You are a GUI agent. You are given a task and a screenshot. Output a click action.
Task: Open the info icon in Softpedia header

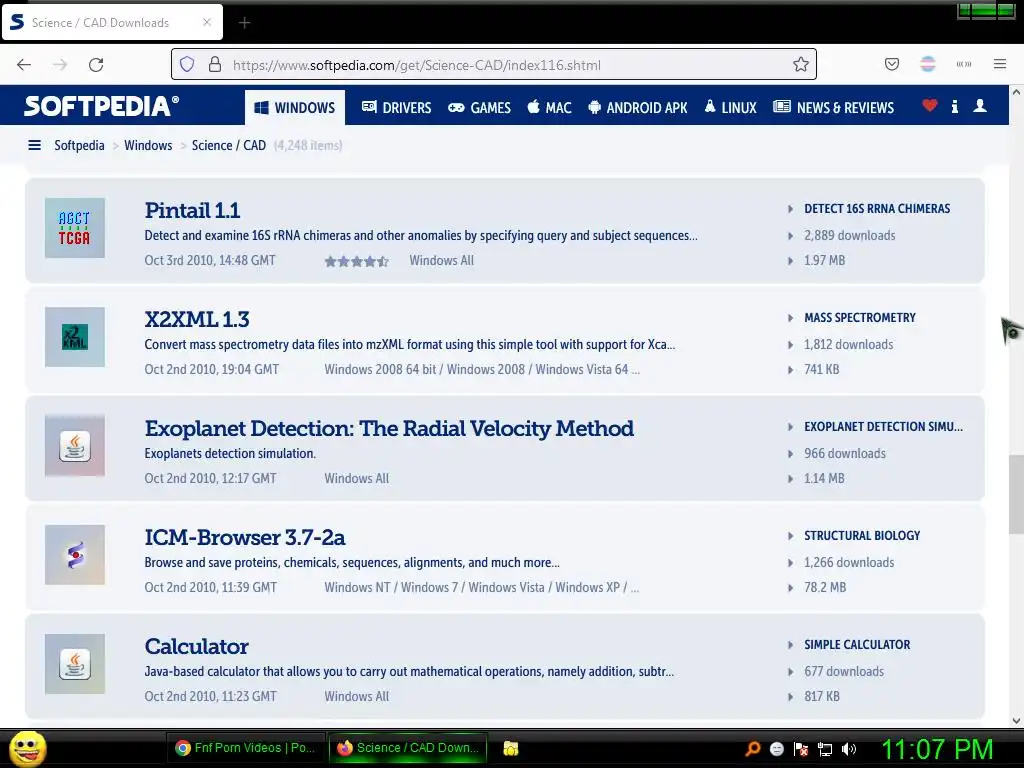coord(955,106)
